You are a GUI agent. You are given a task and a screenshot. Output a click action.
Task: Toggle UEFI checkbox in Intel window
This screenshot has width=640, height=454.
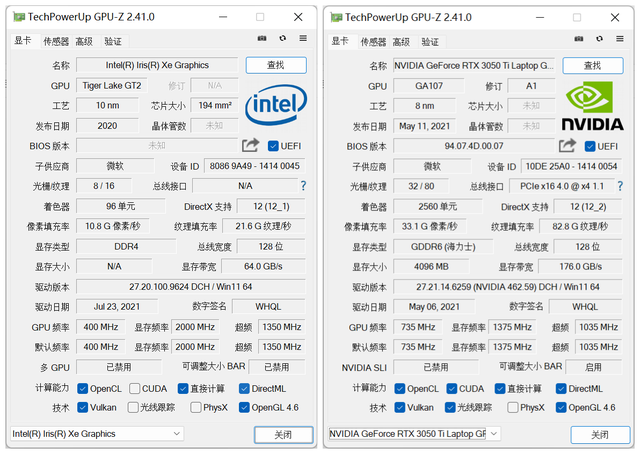(x=273, y=146)
